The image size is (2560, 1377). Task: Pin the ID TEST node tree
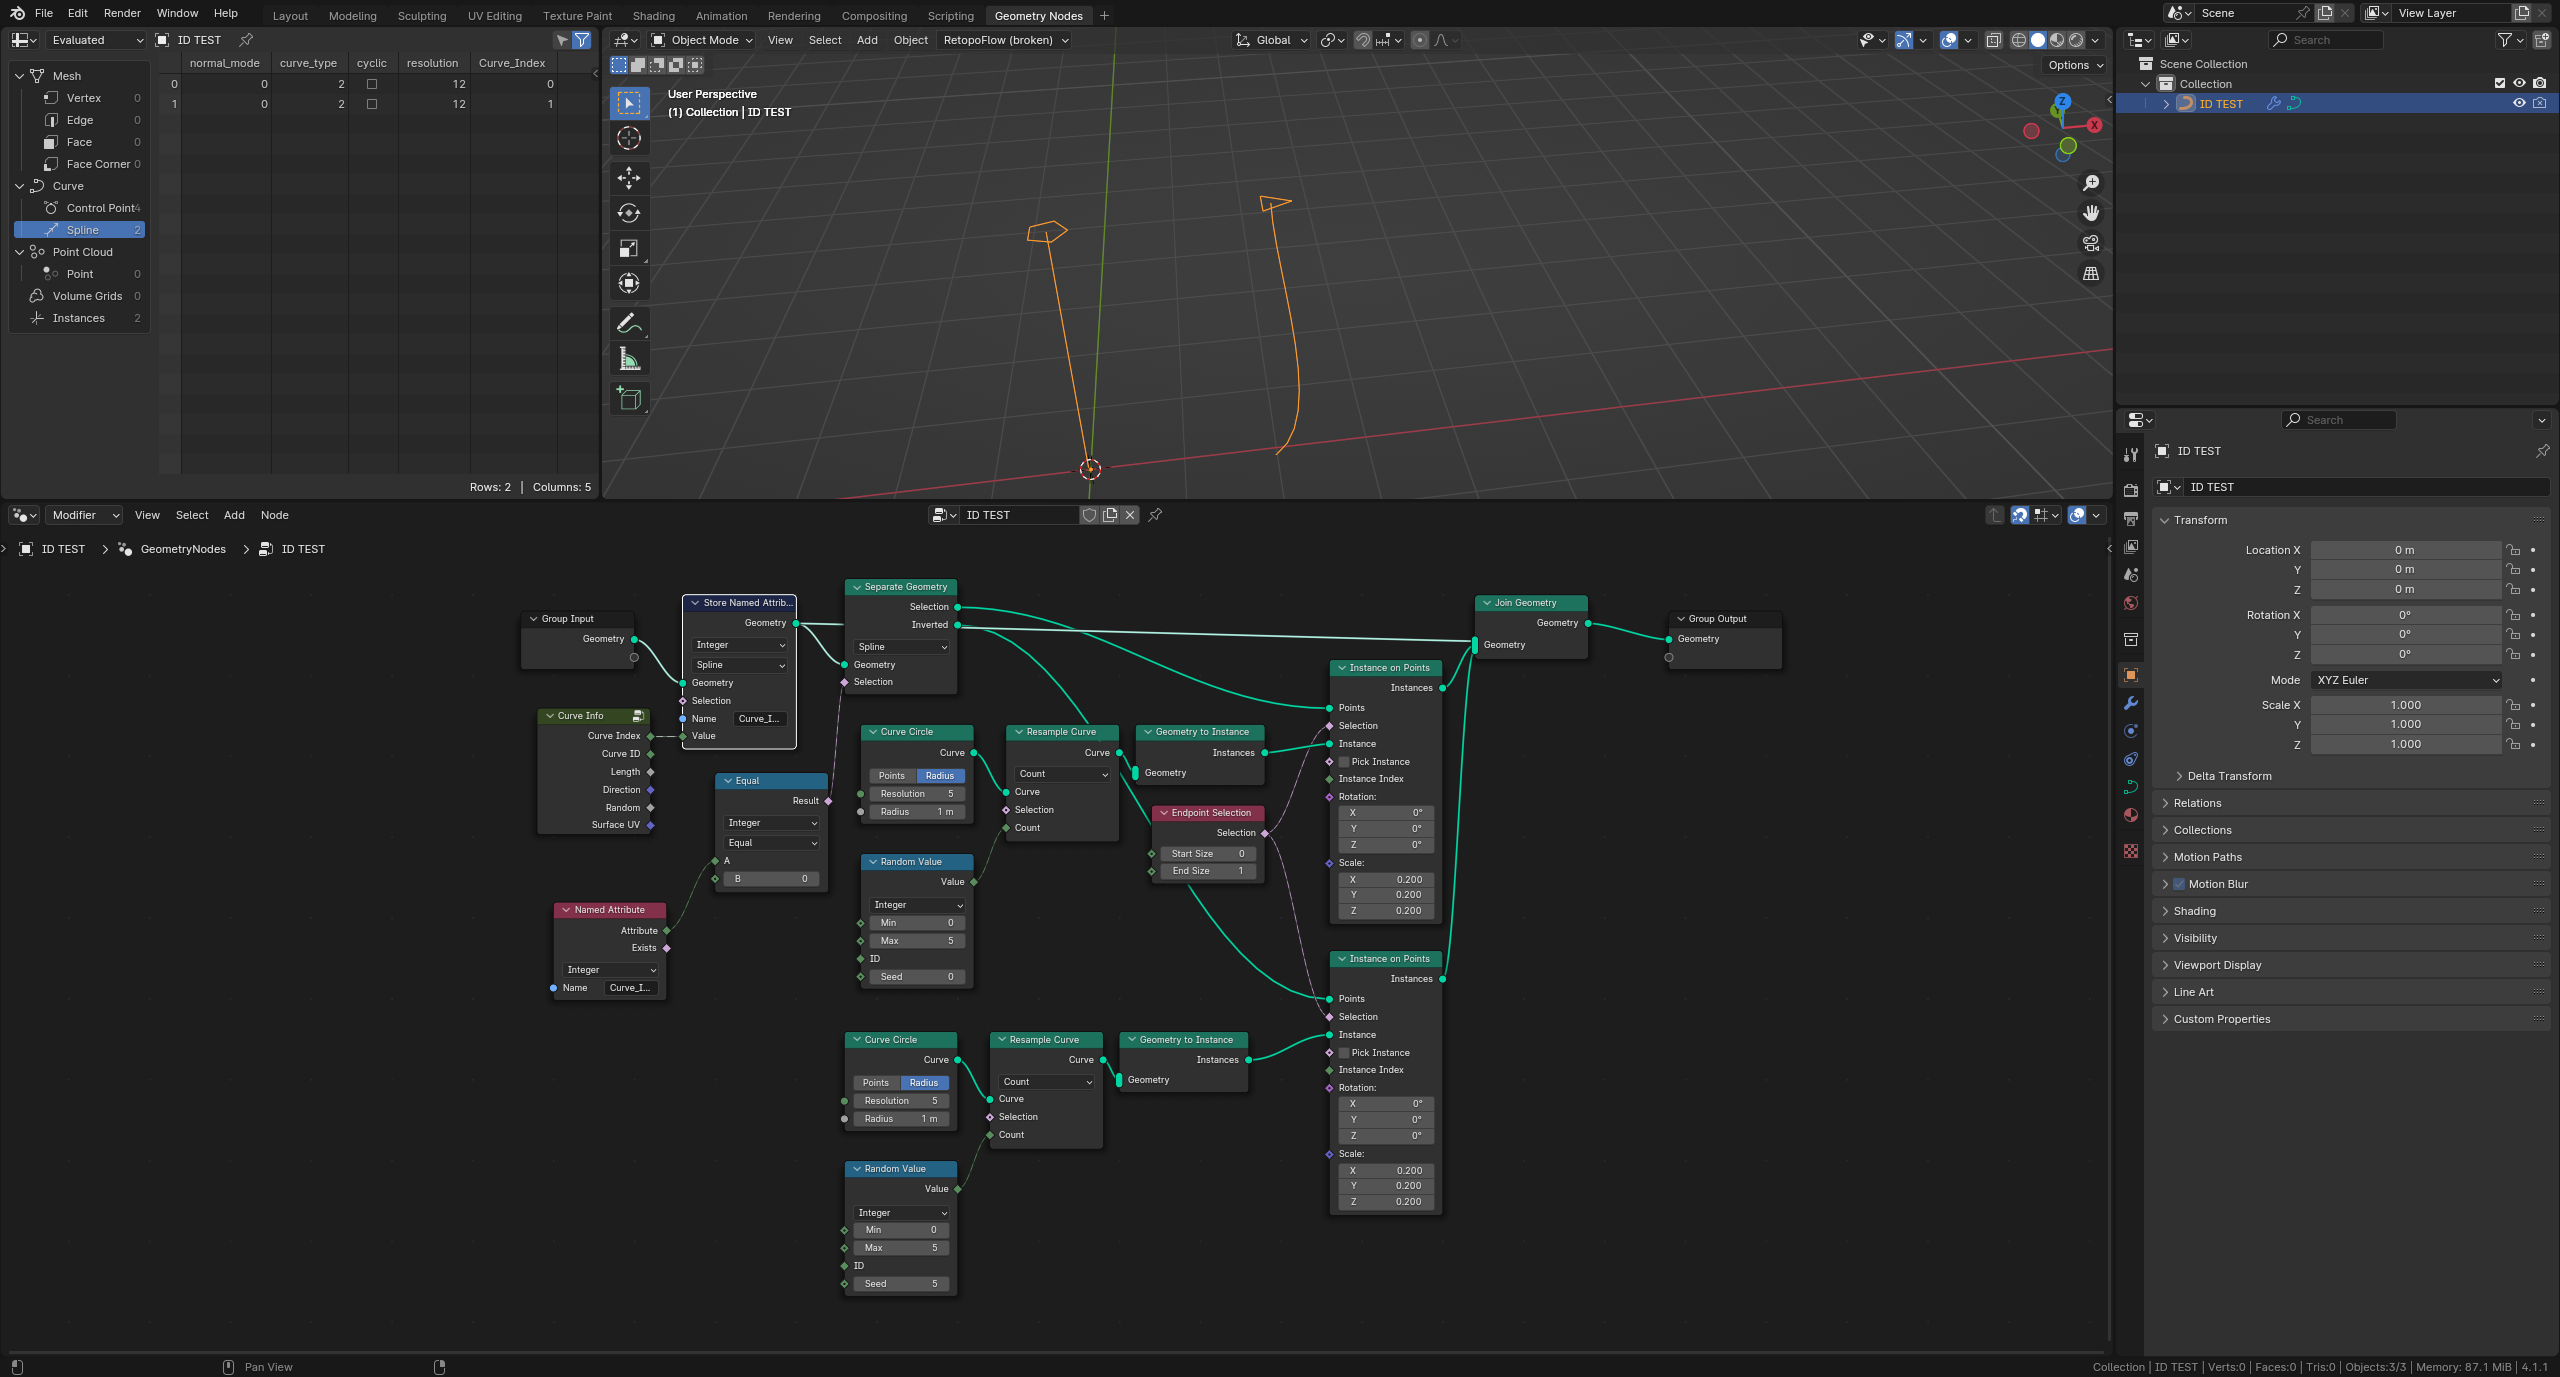click(1155, 515)
